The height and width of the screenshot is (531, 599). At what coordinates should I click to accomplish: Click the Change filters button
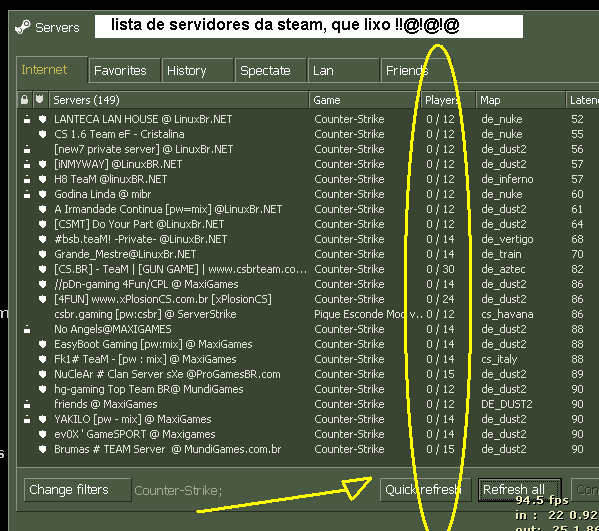click(x=78, y=489)
